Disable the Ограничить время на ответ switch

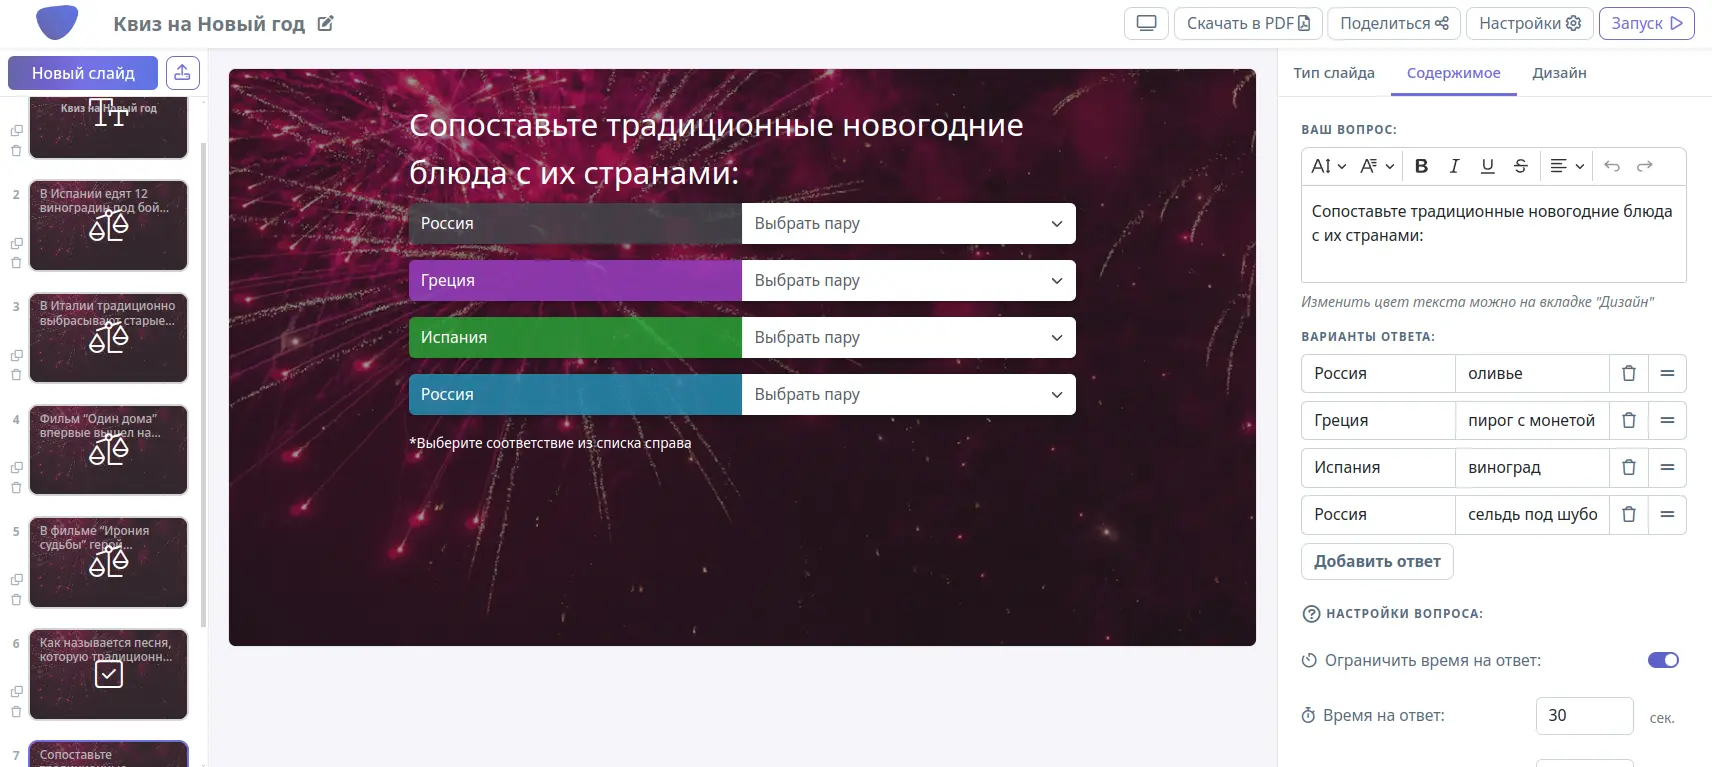point(1663,660)
